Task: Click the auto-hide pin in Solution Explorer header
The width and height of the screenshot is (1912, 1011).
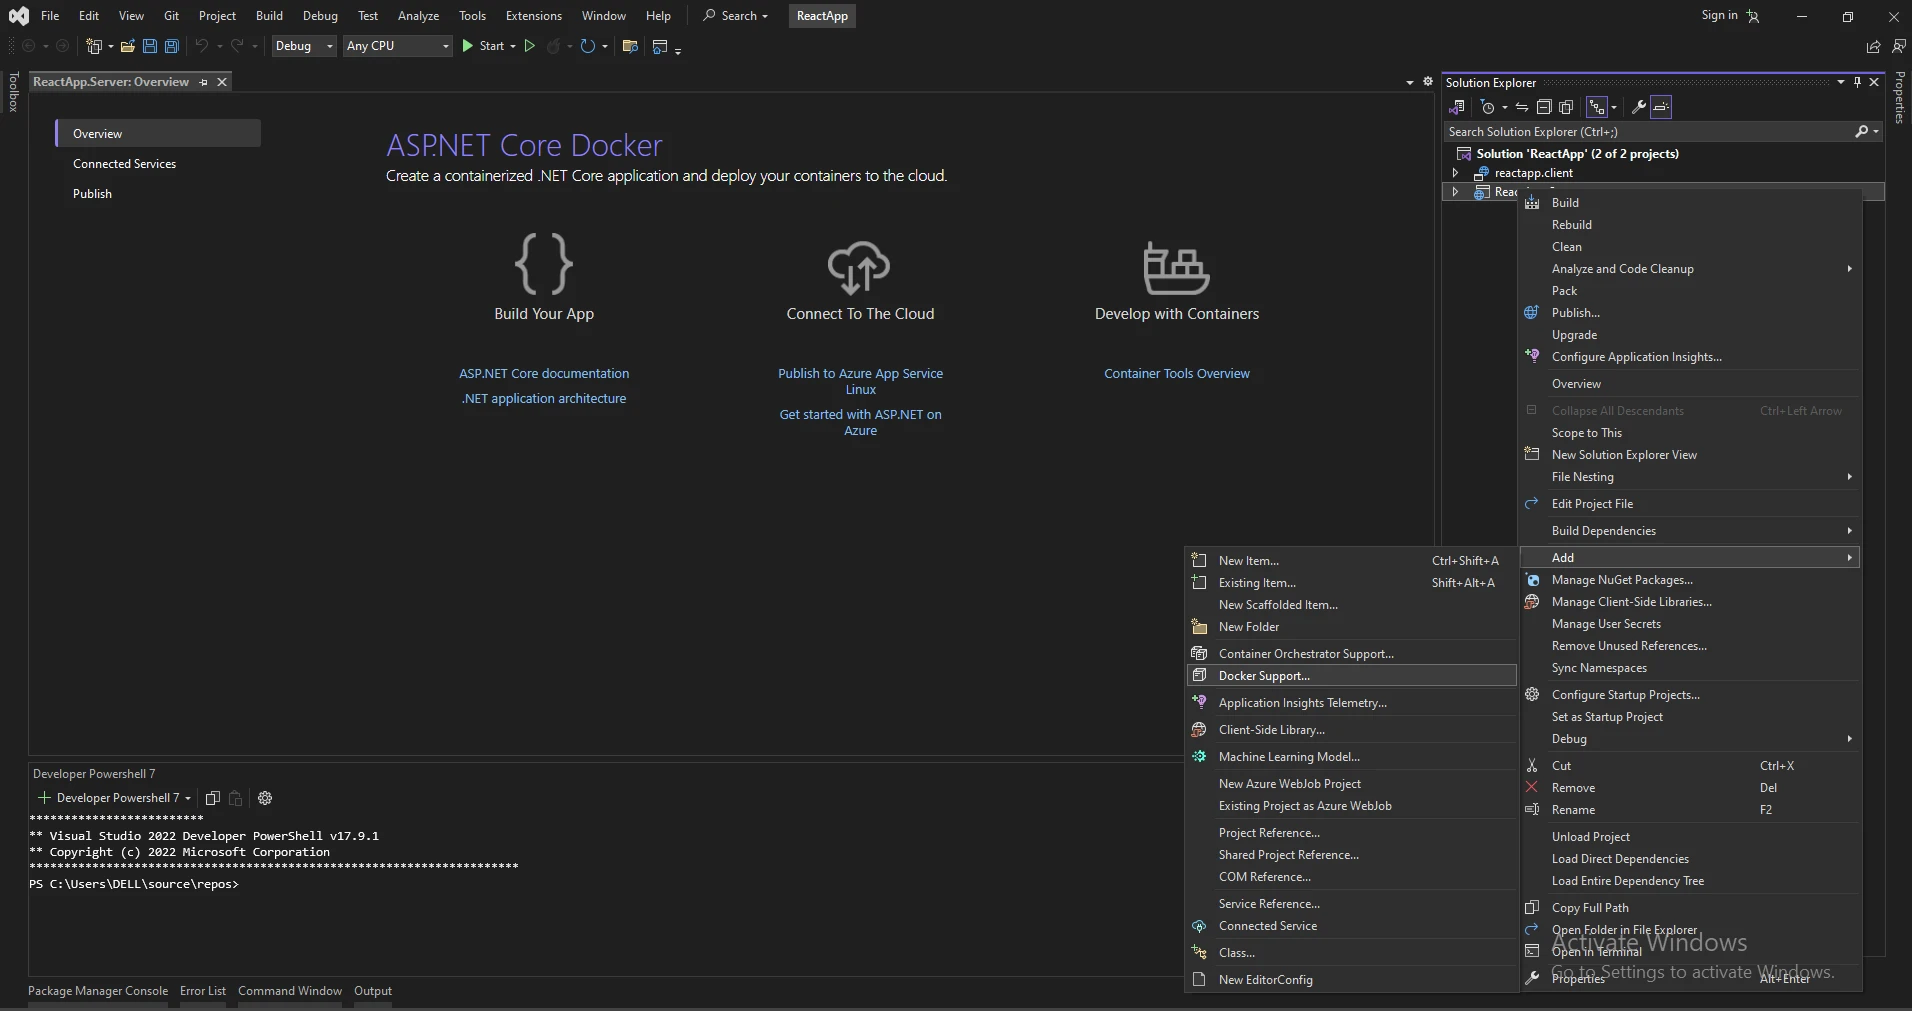Action: coord(1857,82)
